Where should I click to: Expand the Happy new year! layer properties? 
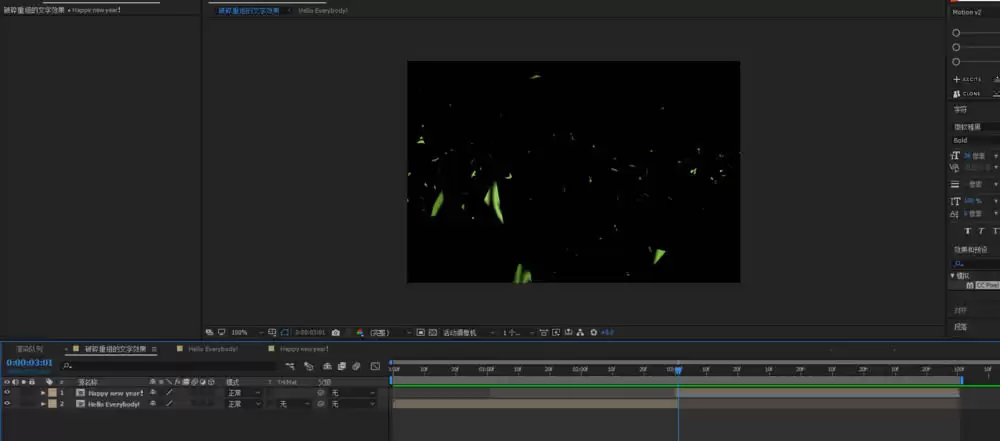click(x=43, y=392)
